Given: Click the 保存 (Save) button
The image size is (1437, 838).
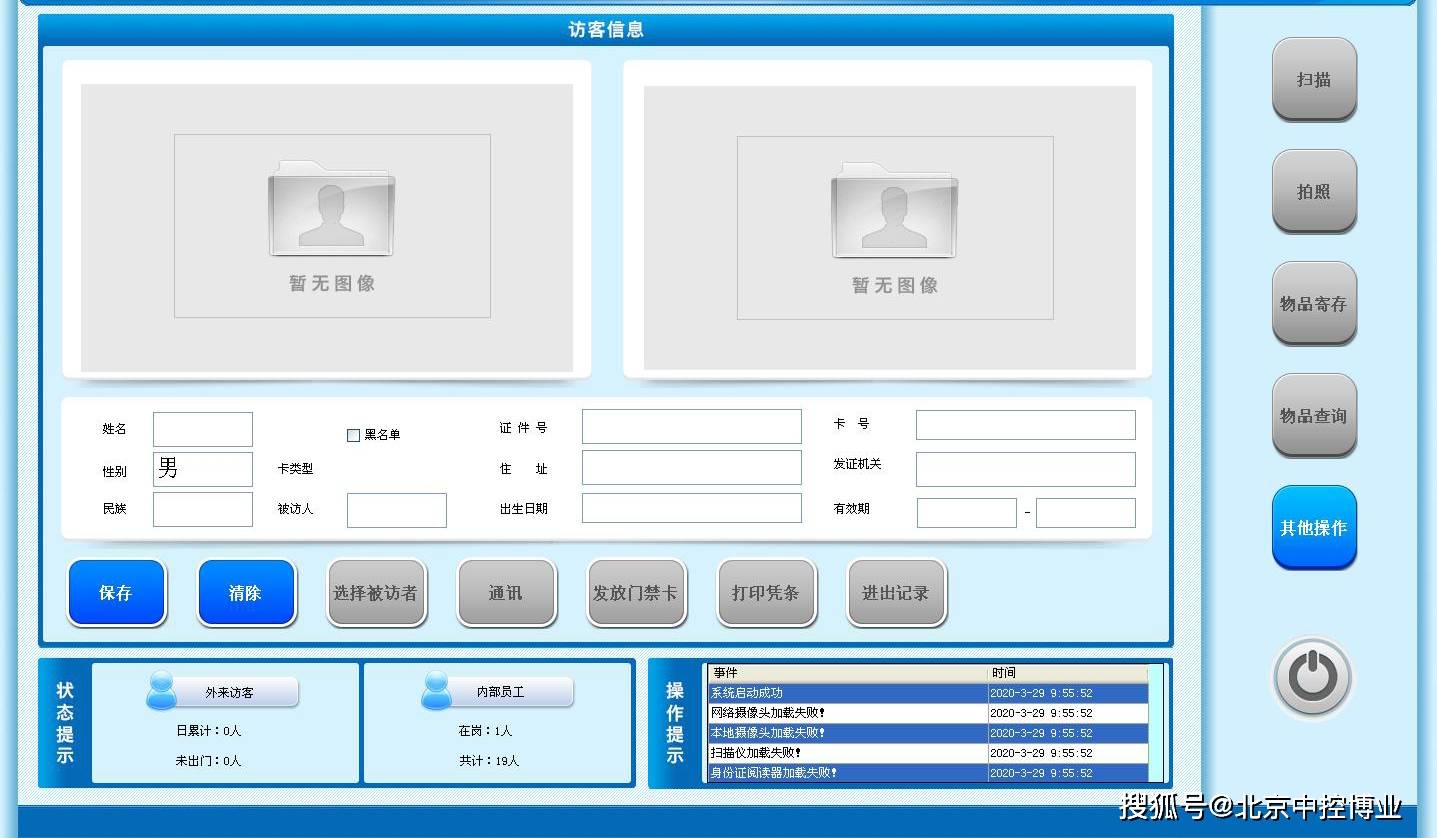Looking at the screenshot, I should (116, 592).
